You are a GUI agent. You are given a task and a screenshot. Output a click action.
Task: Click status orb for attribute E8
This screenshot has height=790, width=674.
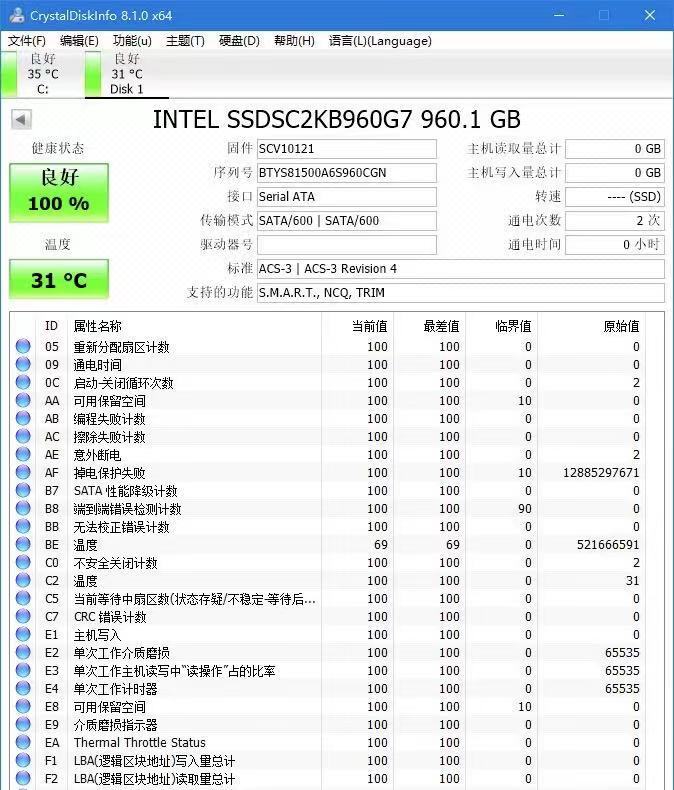(23, 706)
